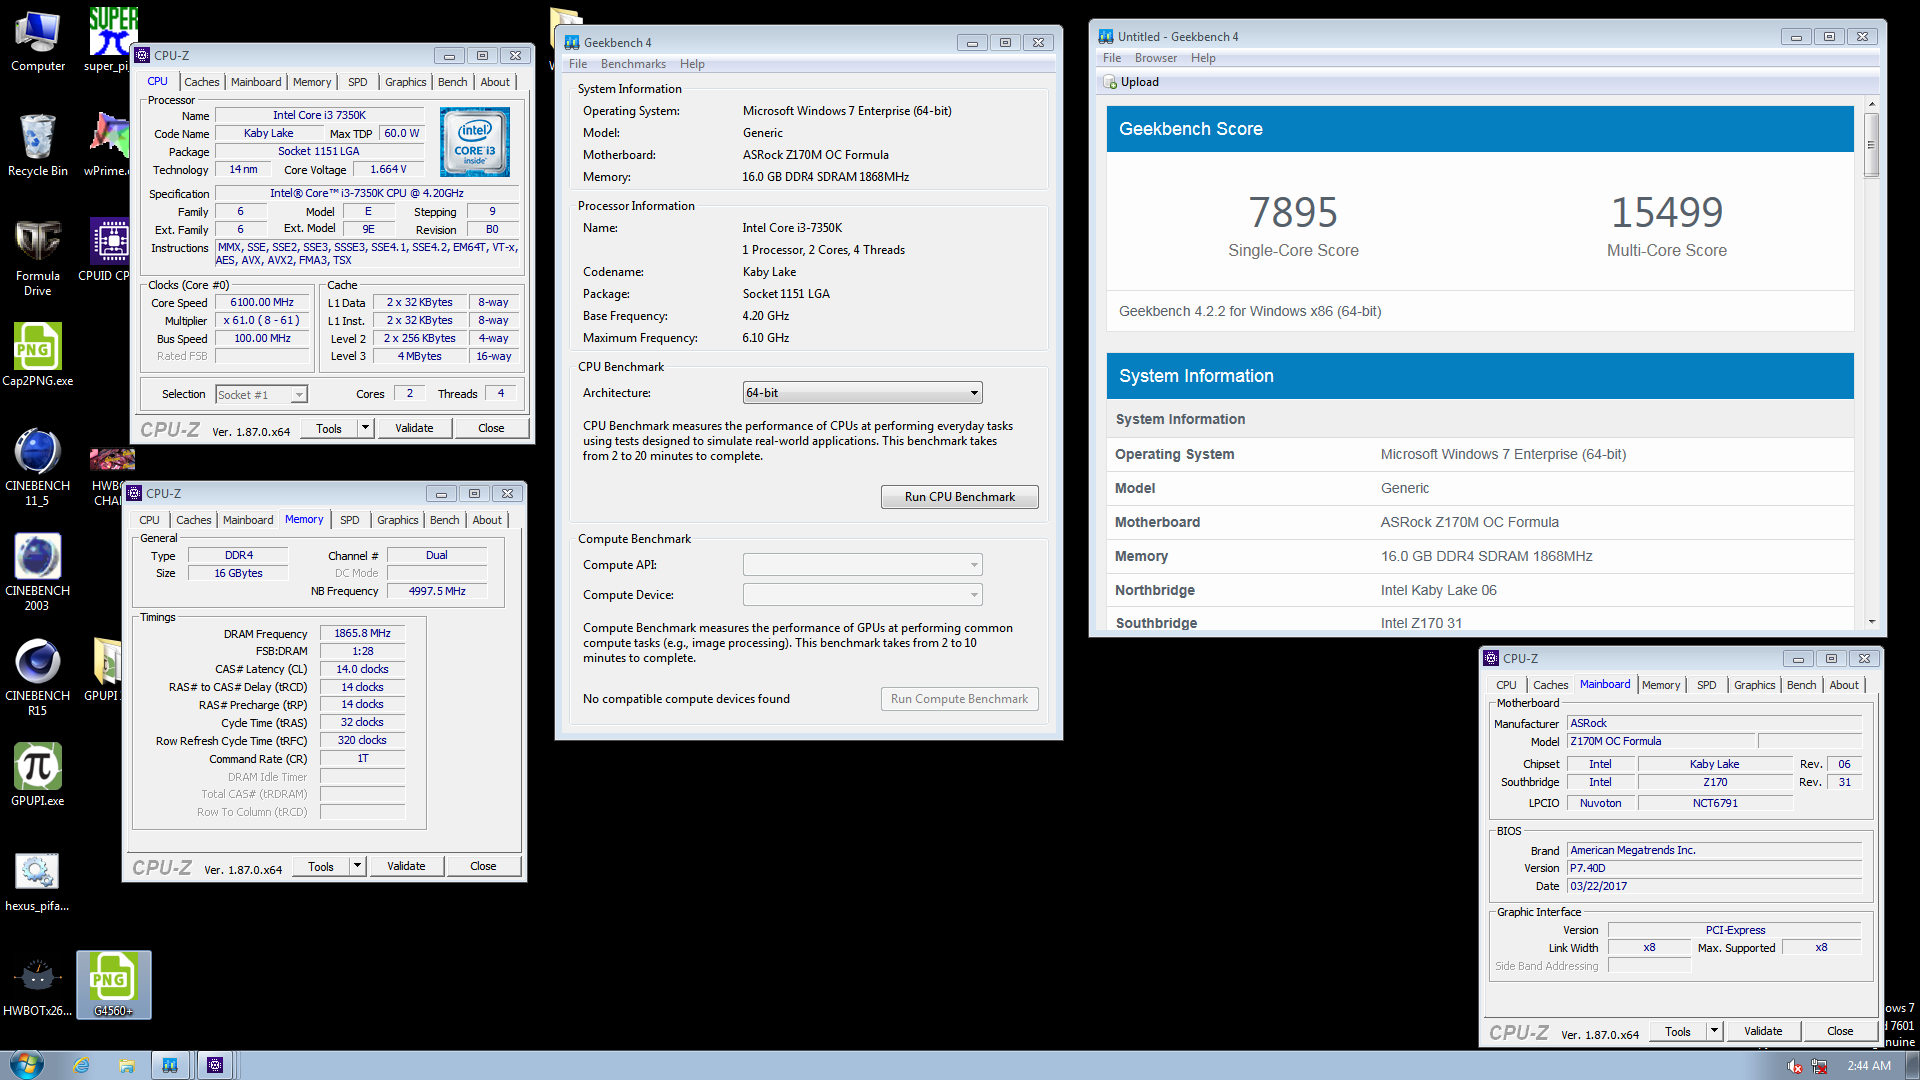Open About tab in CPU-Z Memory window
1920x1080 pixels.
click(x=487, y=520)
